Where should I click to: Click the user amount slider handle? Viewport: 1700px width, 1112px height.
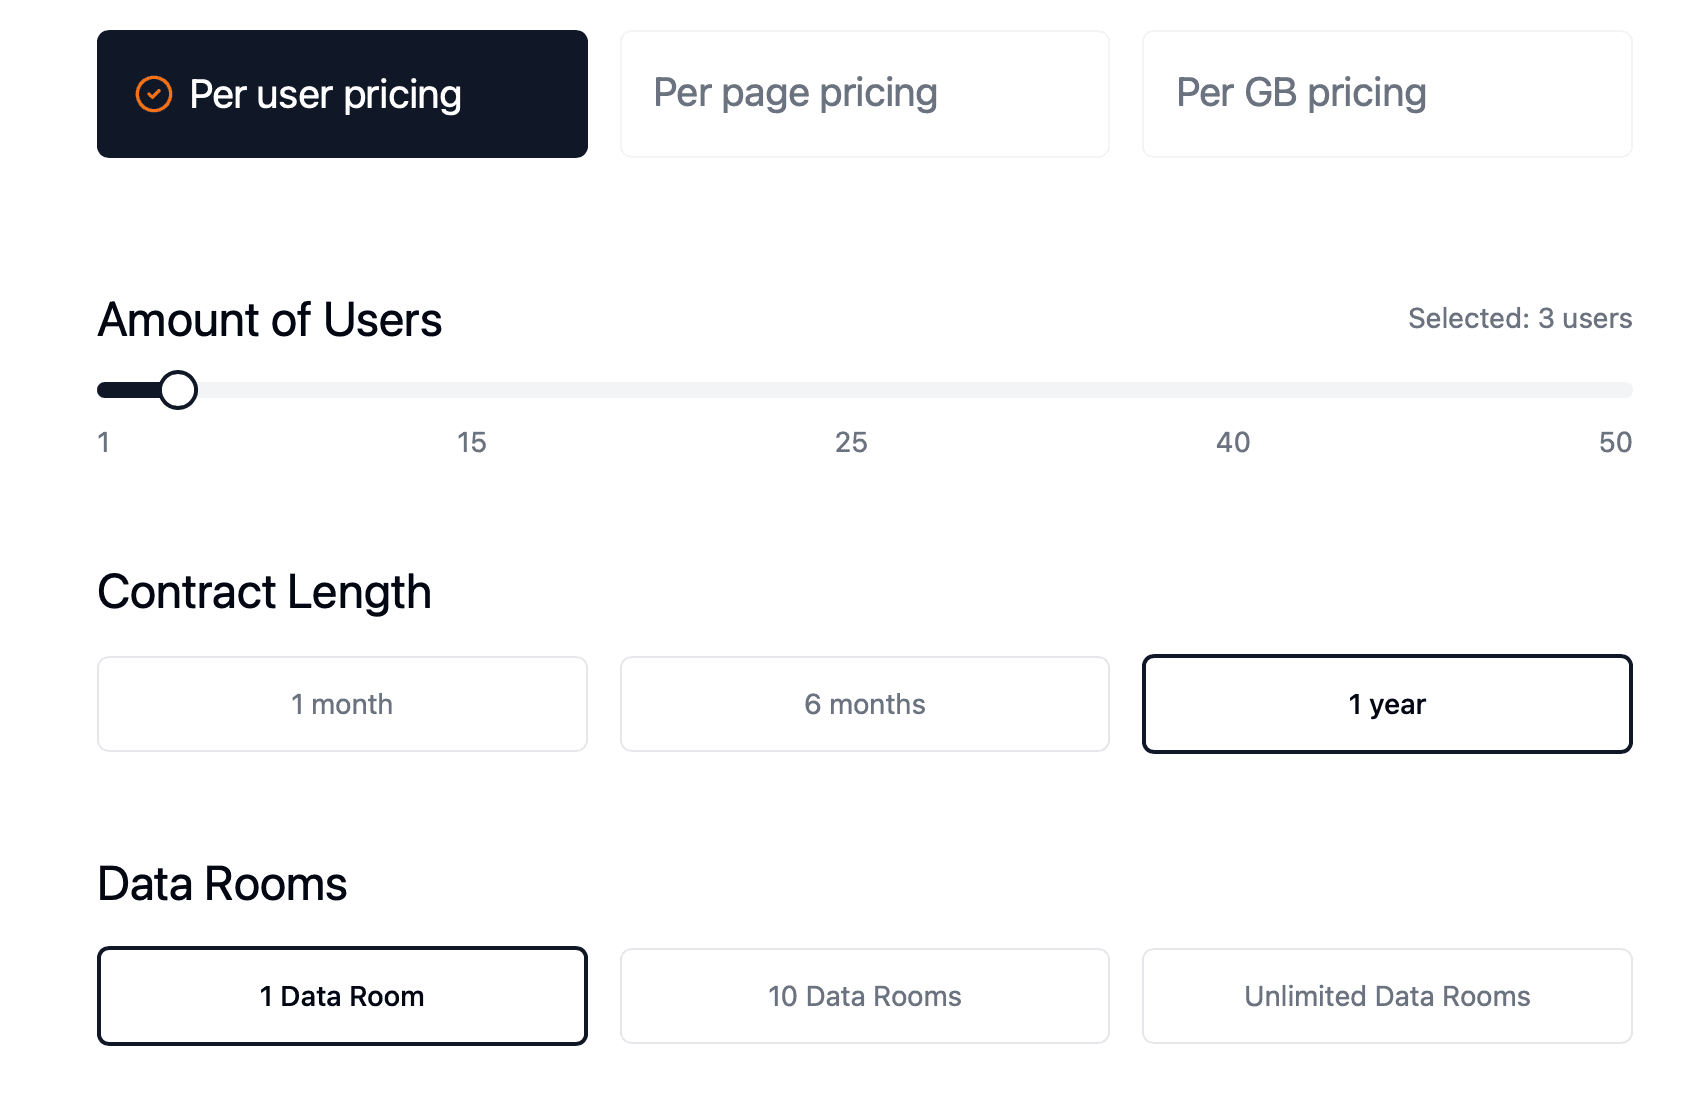(x=179, y=390)
